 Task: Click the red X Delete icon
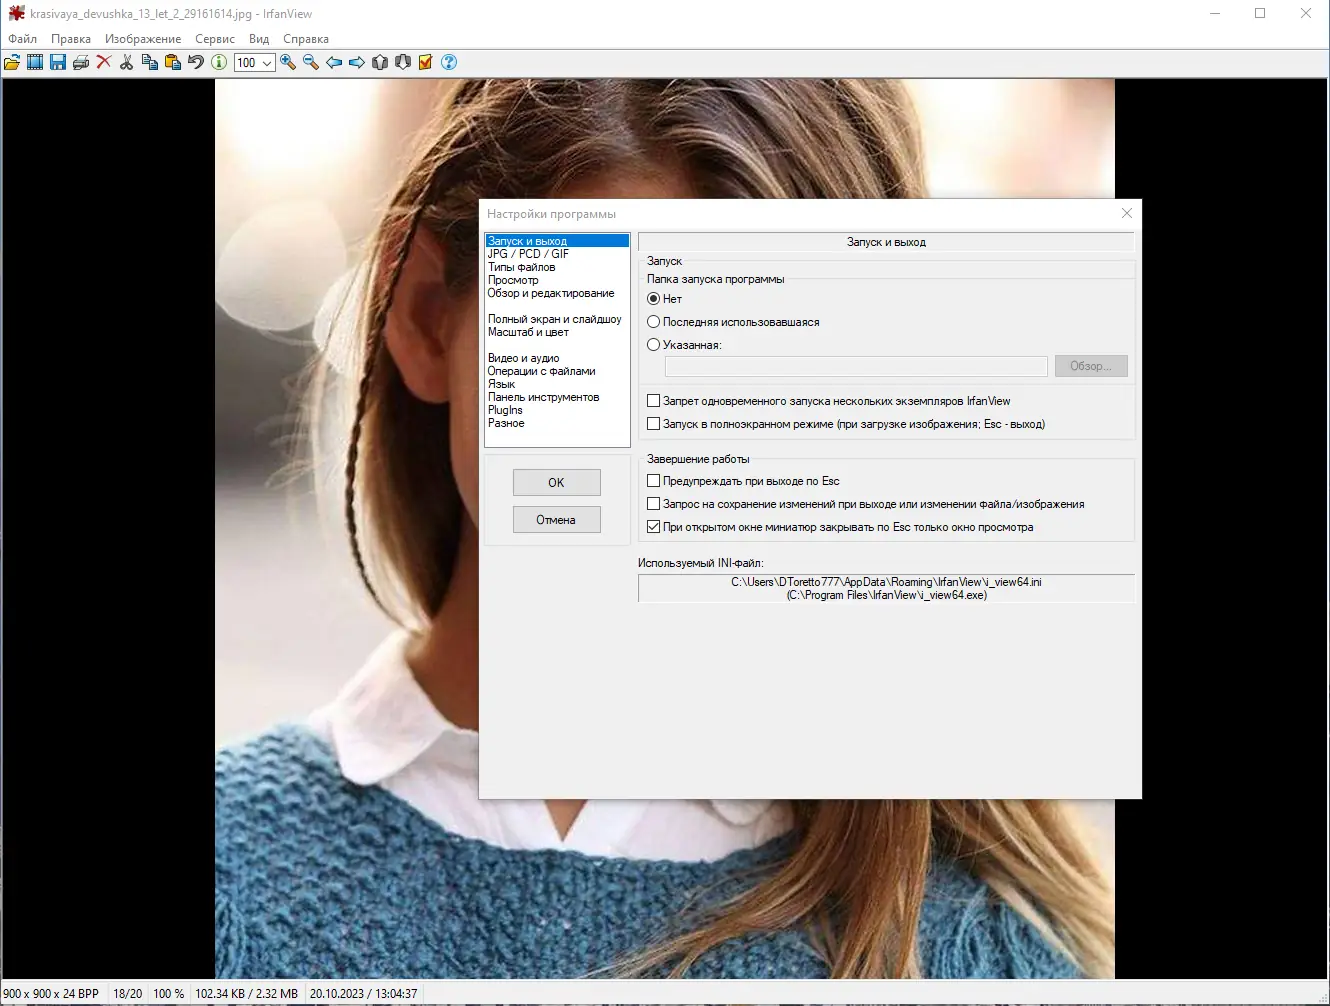pyautogui.click(x=103, y=62)
